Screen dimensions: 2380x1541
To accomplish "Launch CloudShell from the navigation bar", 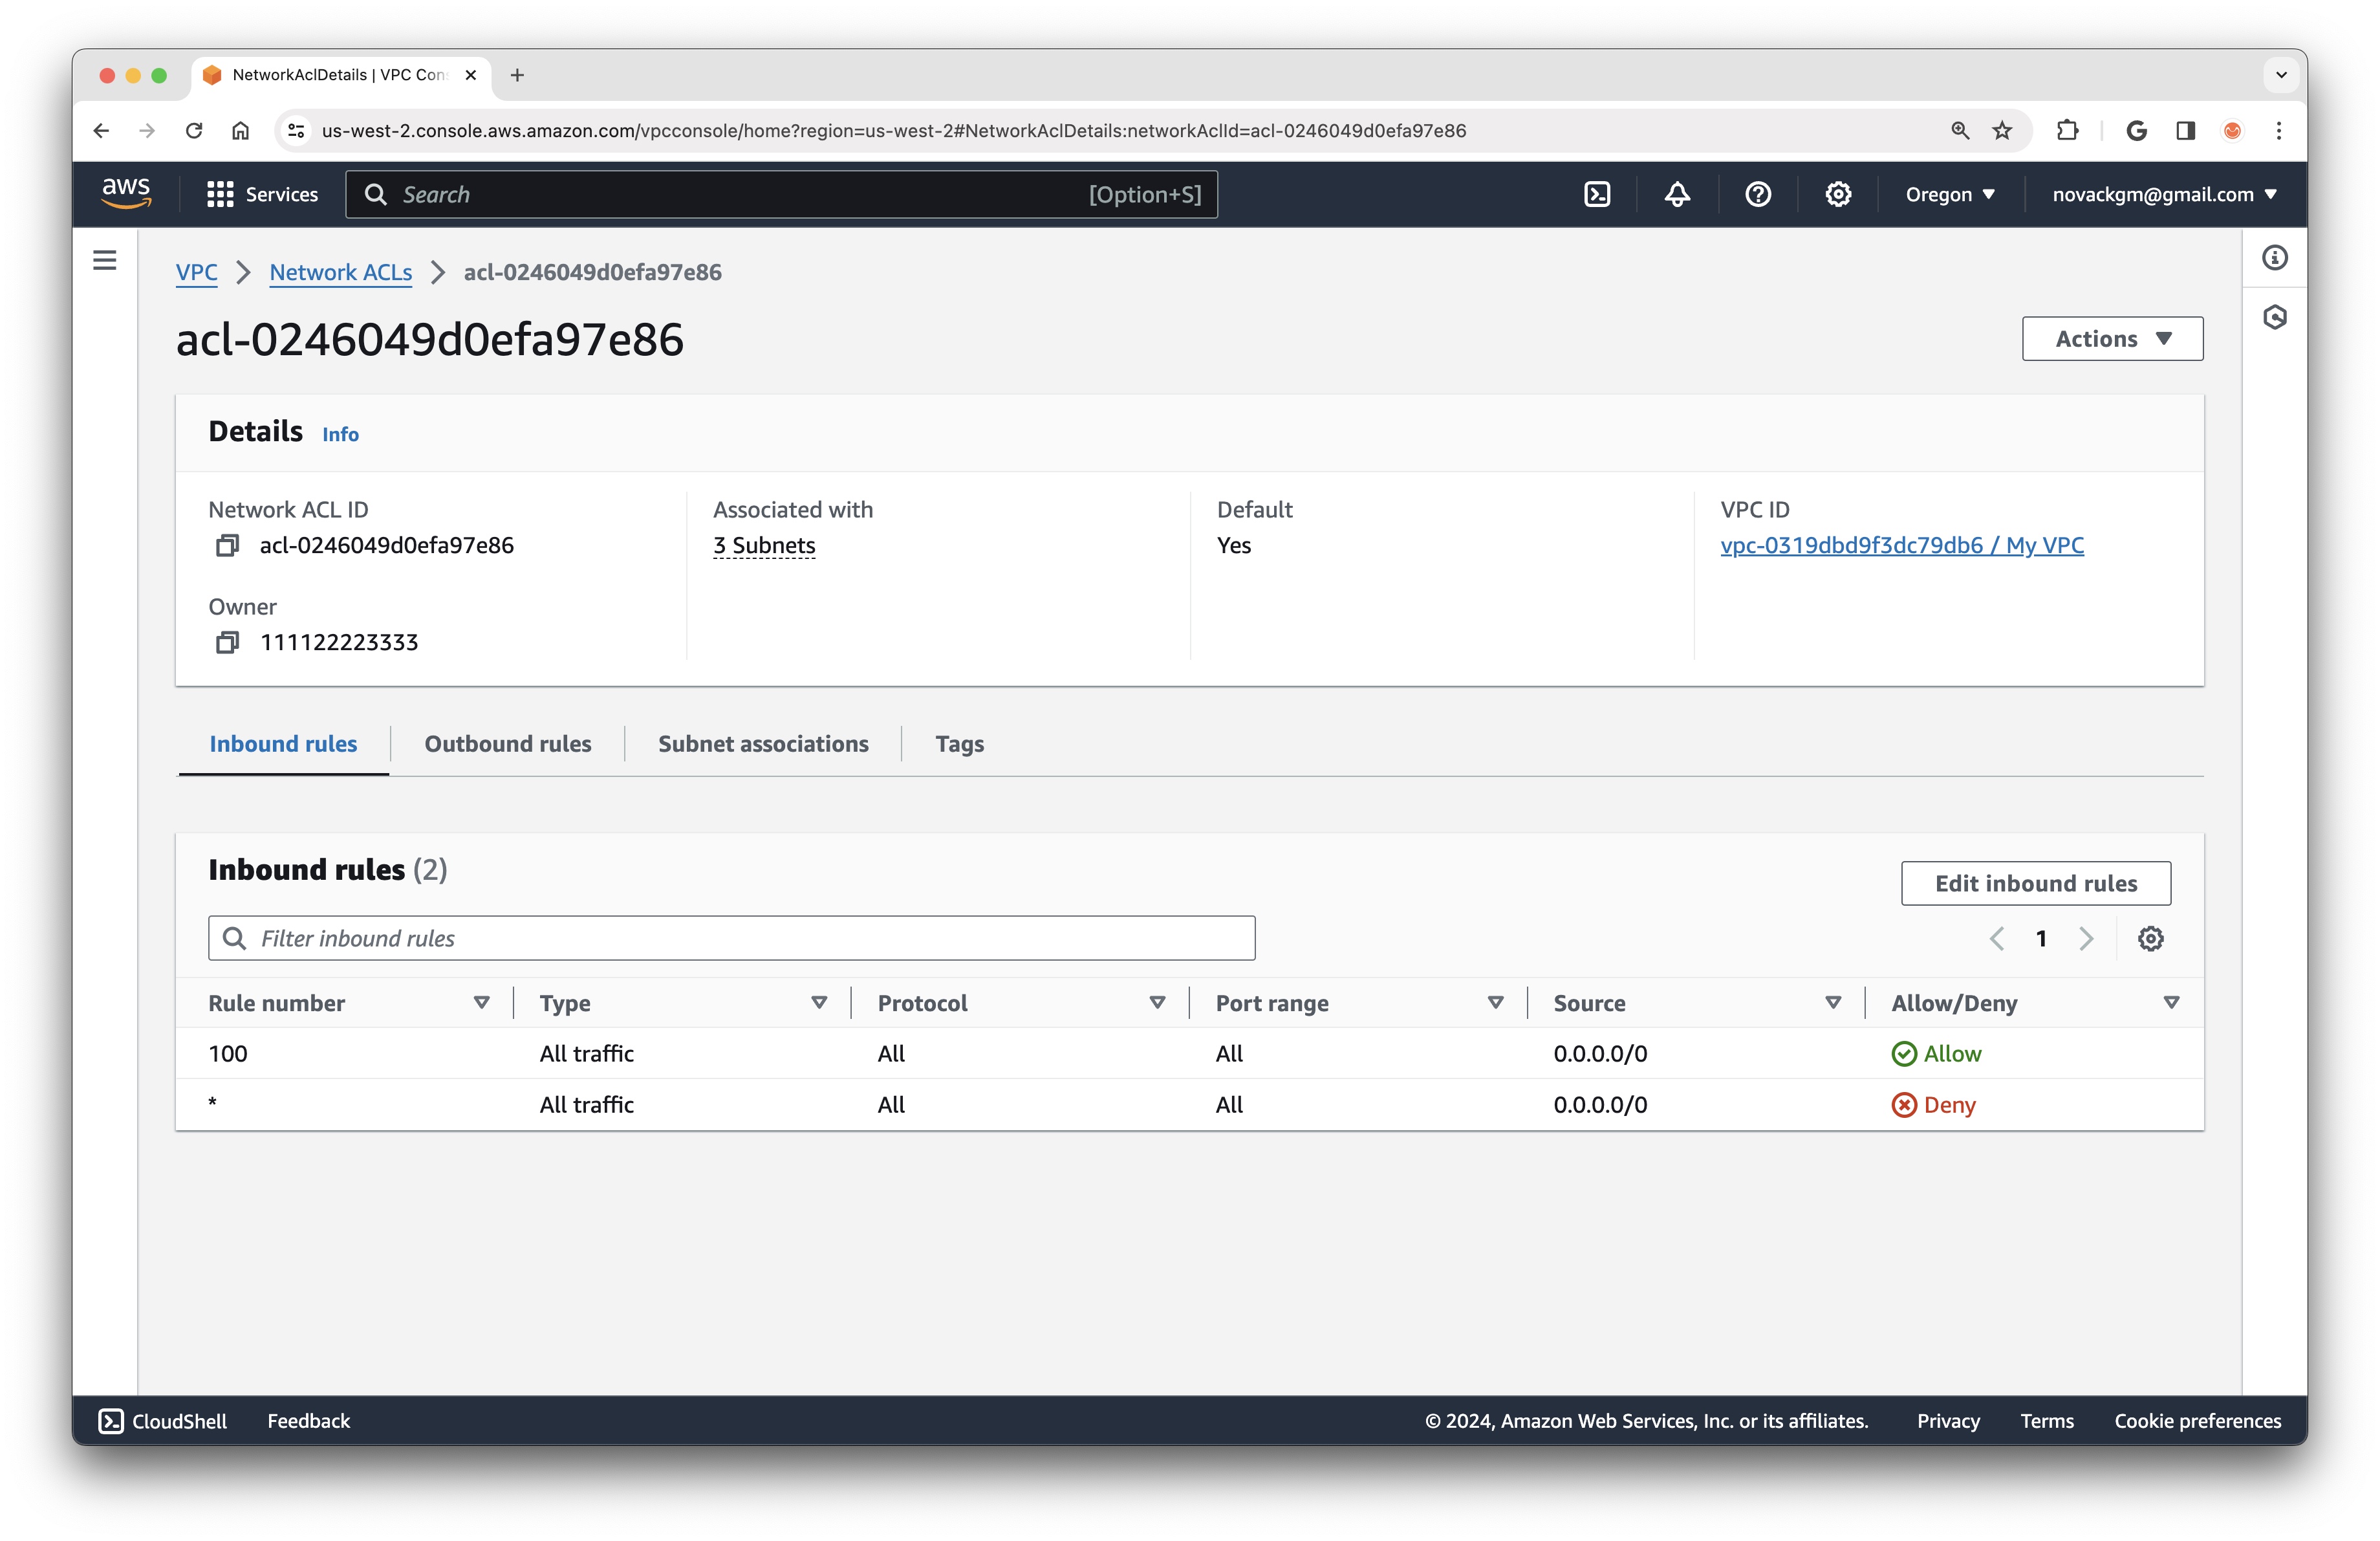I will (1597, 194).
